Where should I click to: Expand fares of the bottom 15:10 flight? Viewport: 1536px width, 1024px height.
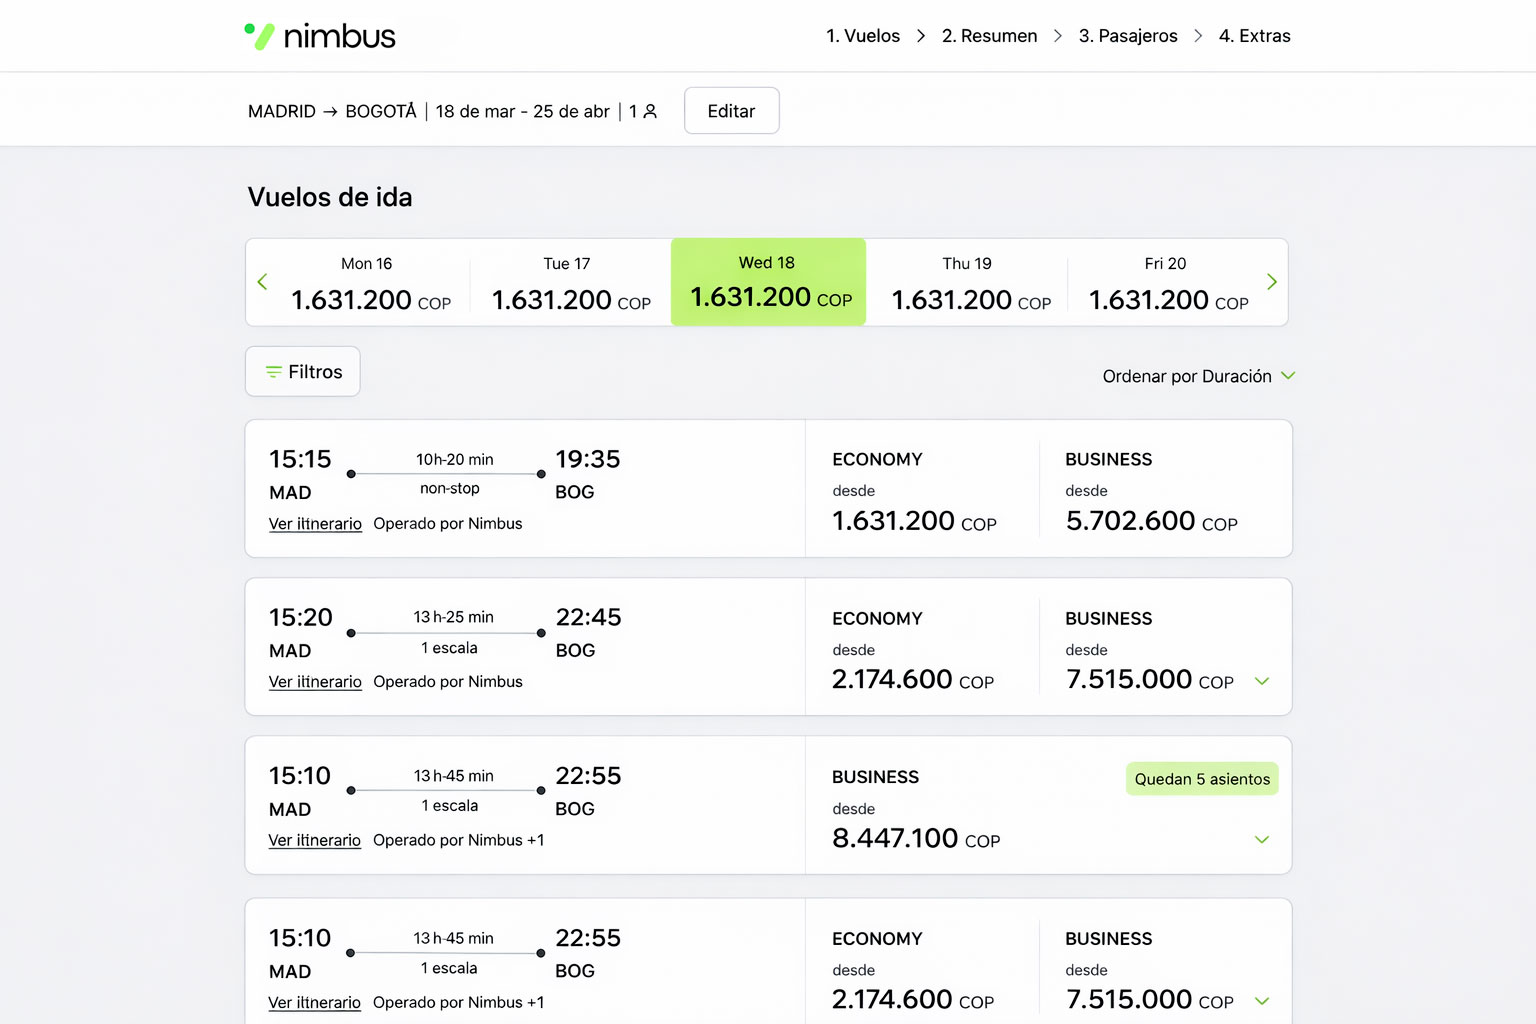1261,1001
